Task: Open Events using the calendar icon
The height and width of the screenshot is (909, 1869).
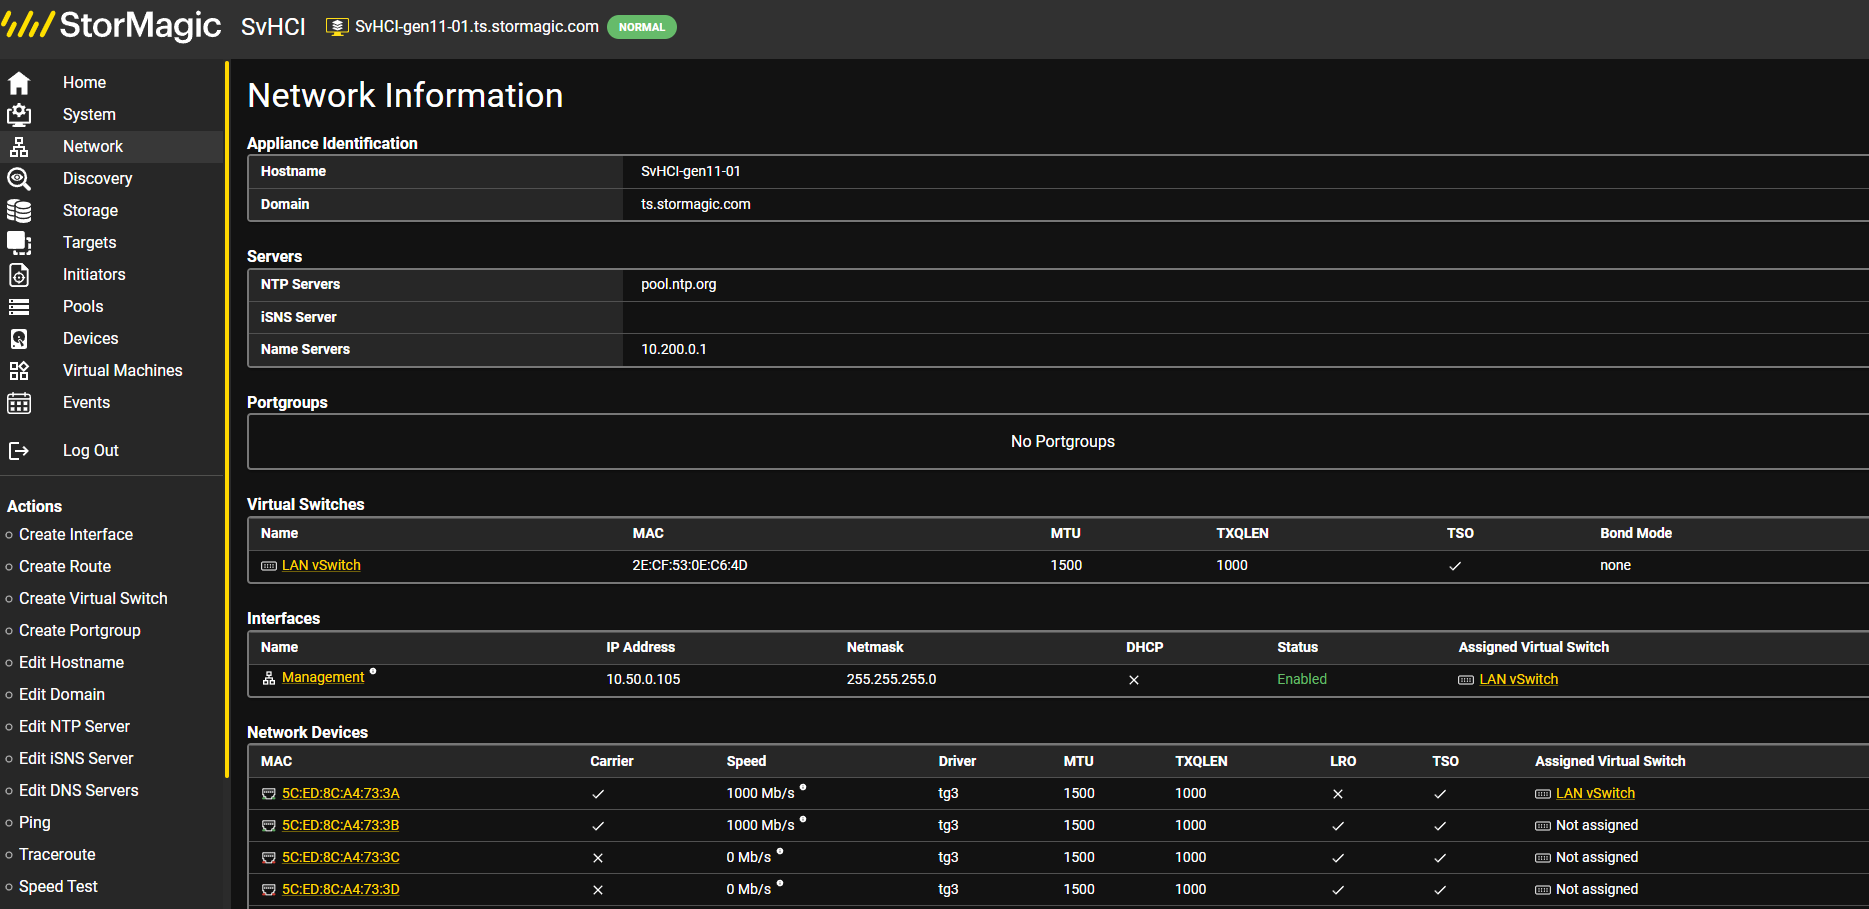Action: pos(19,403)
